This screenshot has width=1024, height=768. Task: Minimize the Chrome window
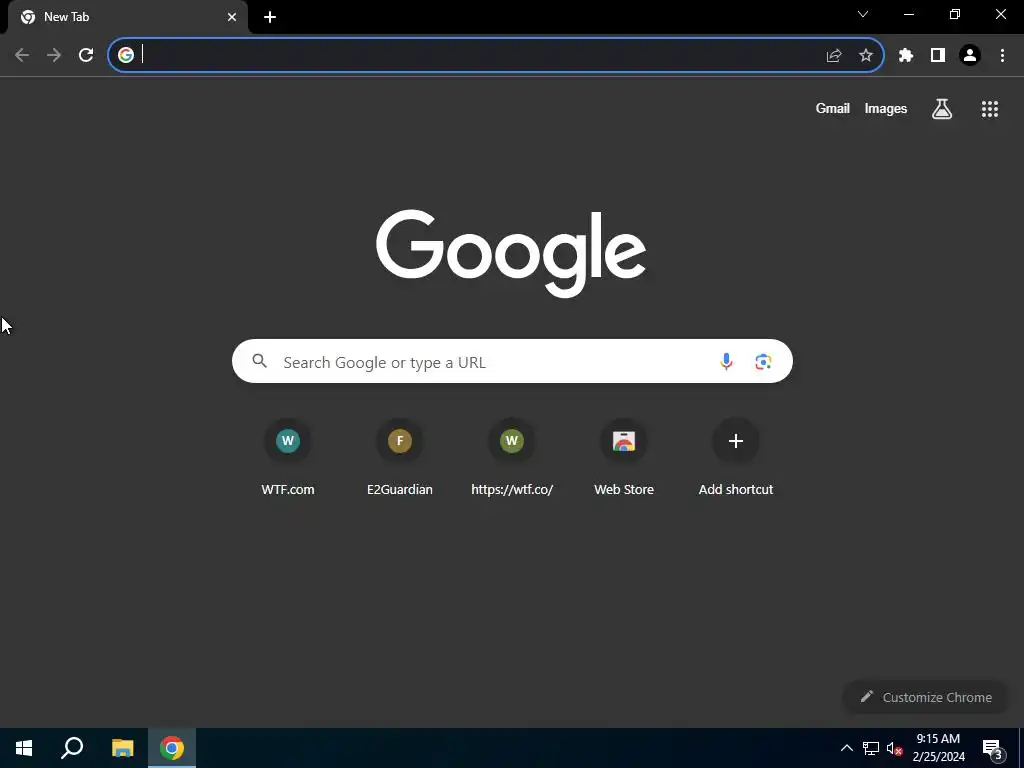point(909,14)
